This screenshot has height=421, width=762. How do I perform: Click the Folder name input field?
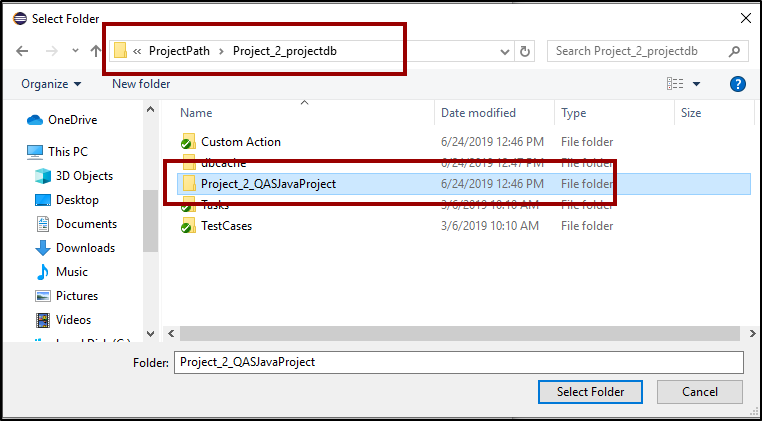[458, 362]
